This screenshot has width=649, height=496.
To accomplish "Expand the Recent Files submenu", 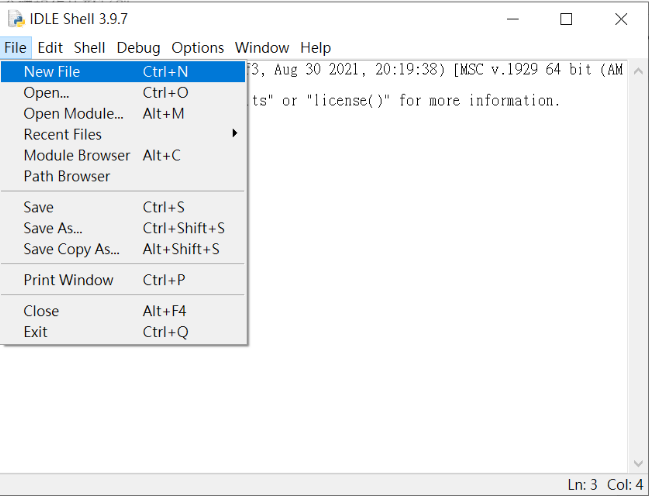I will [123, 135].
